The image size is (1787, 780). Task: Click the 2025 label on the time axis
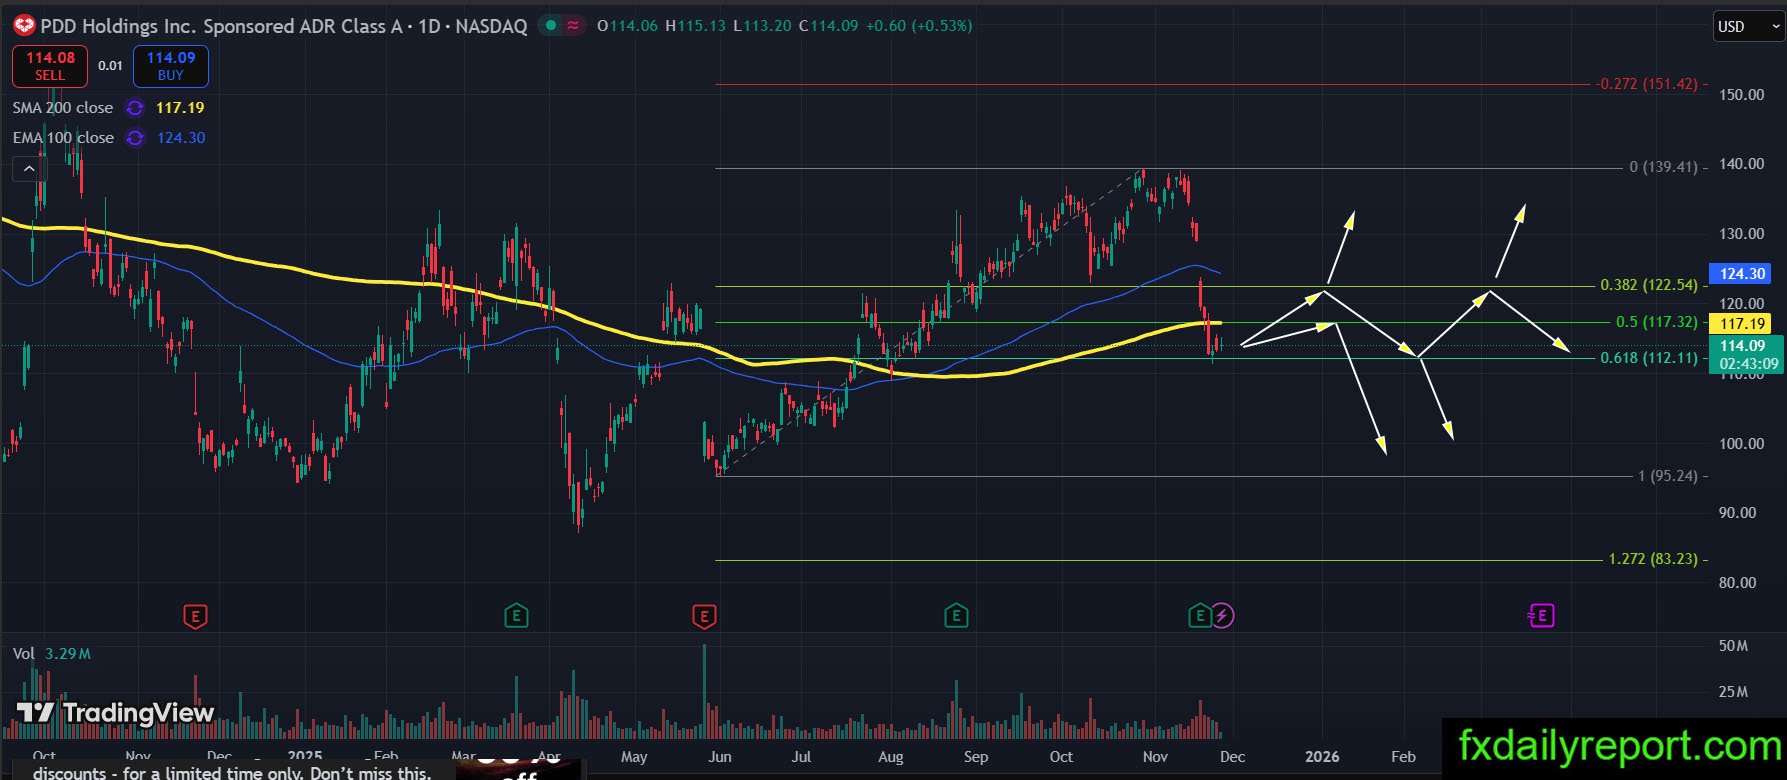click(305, 757)
